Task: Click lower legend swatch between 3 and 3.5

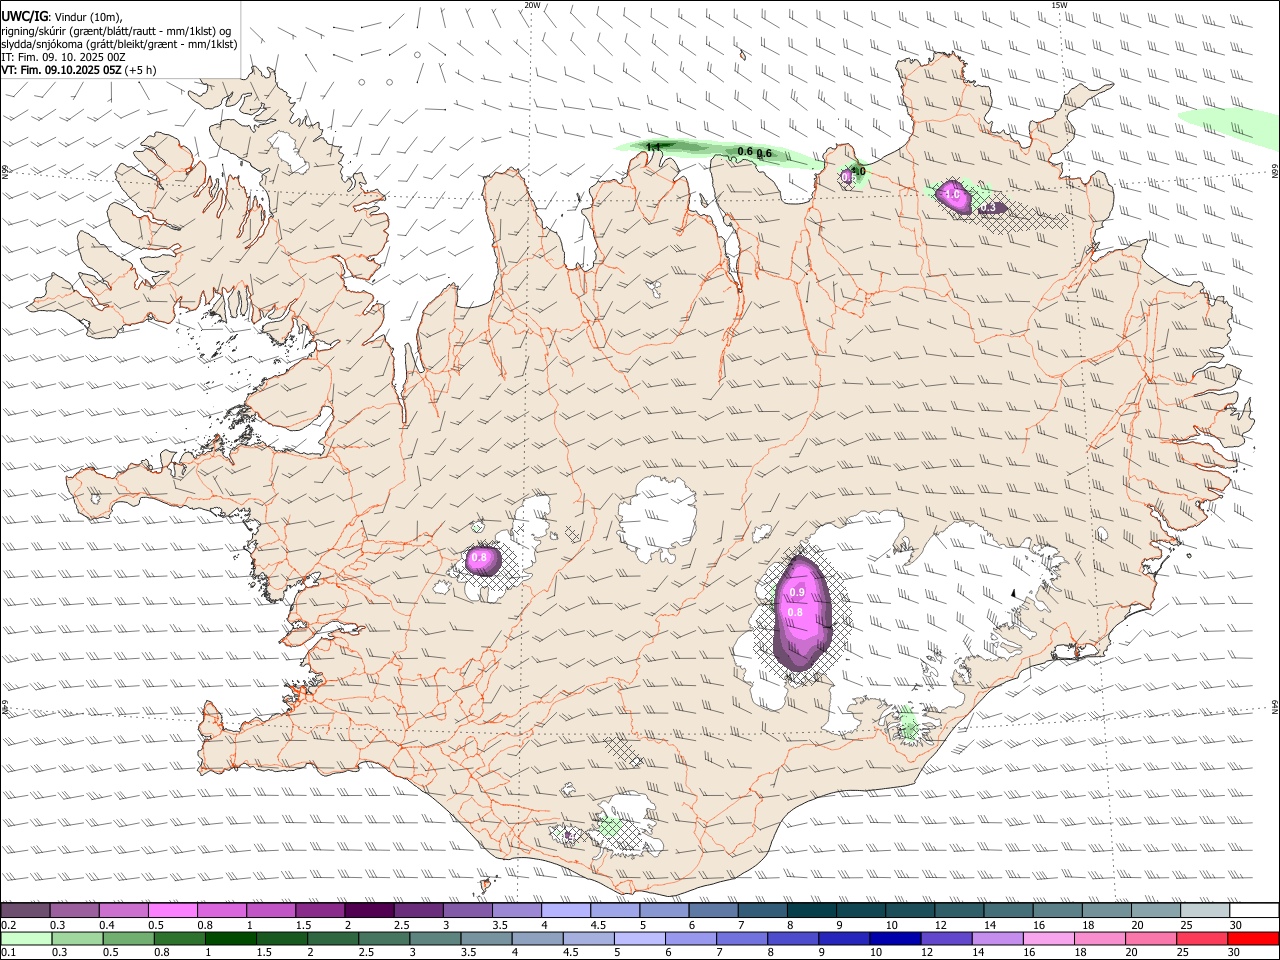Action: [x=434, y=938]
